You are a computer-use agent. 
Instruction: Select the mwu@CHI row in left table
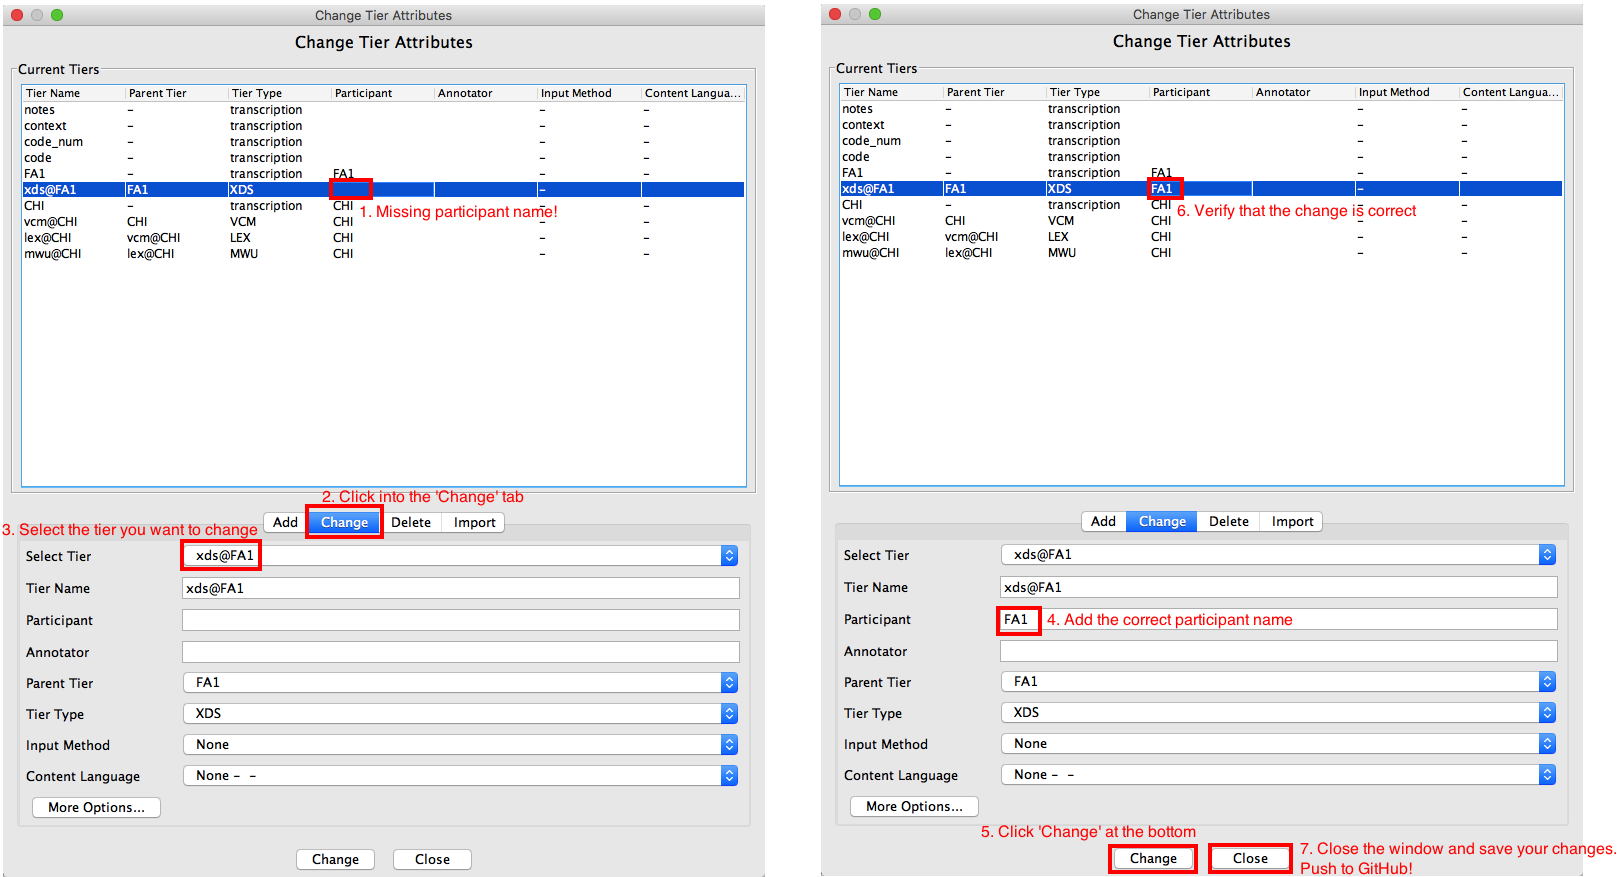coord(384,254)
